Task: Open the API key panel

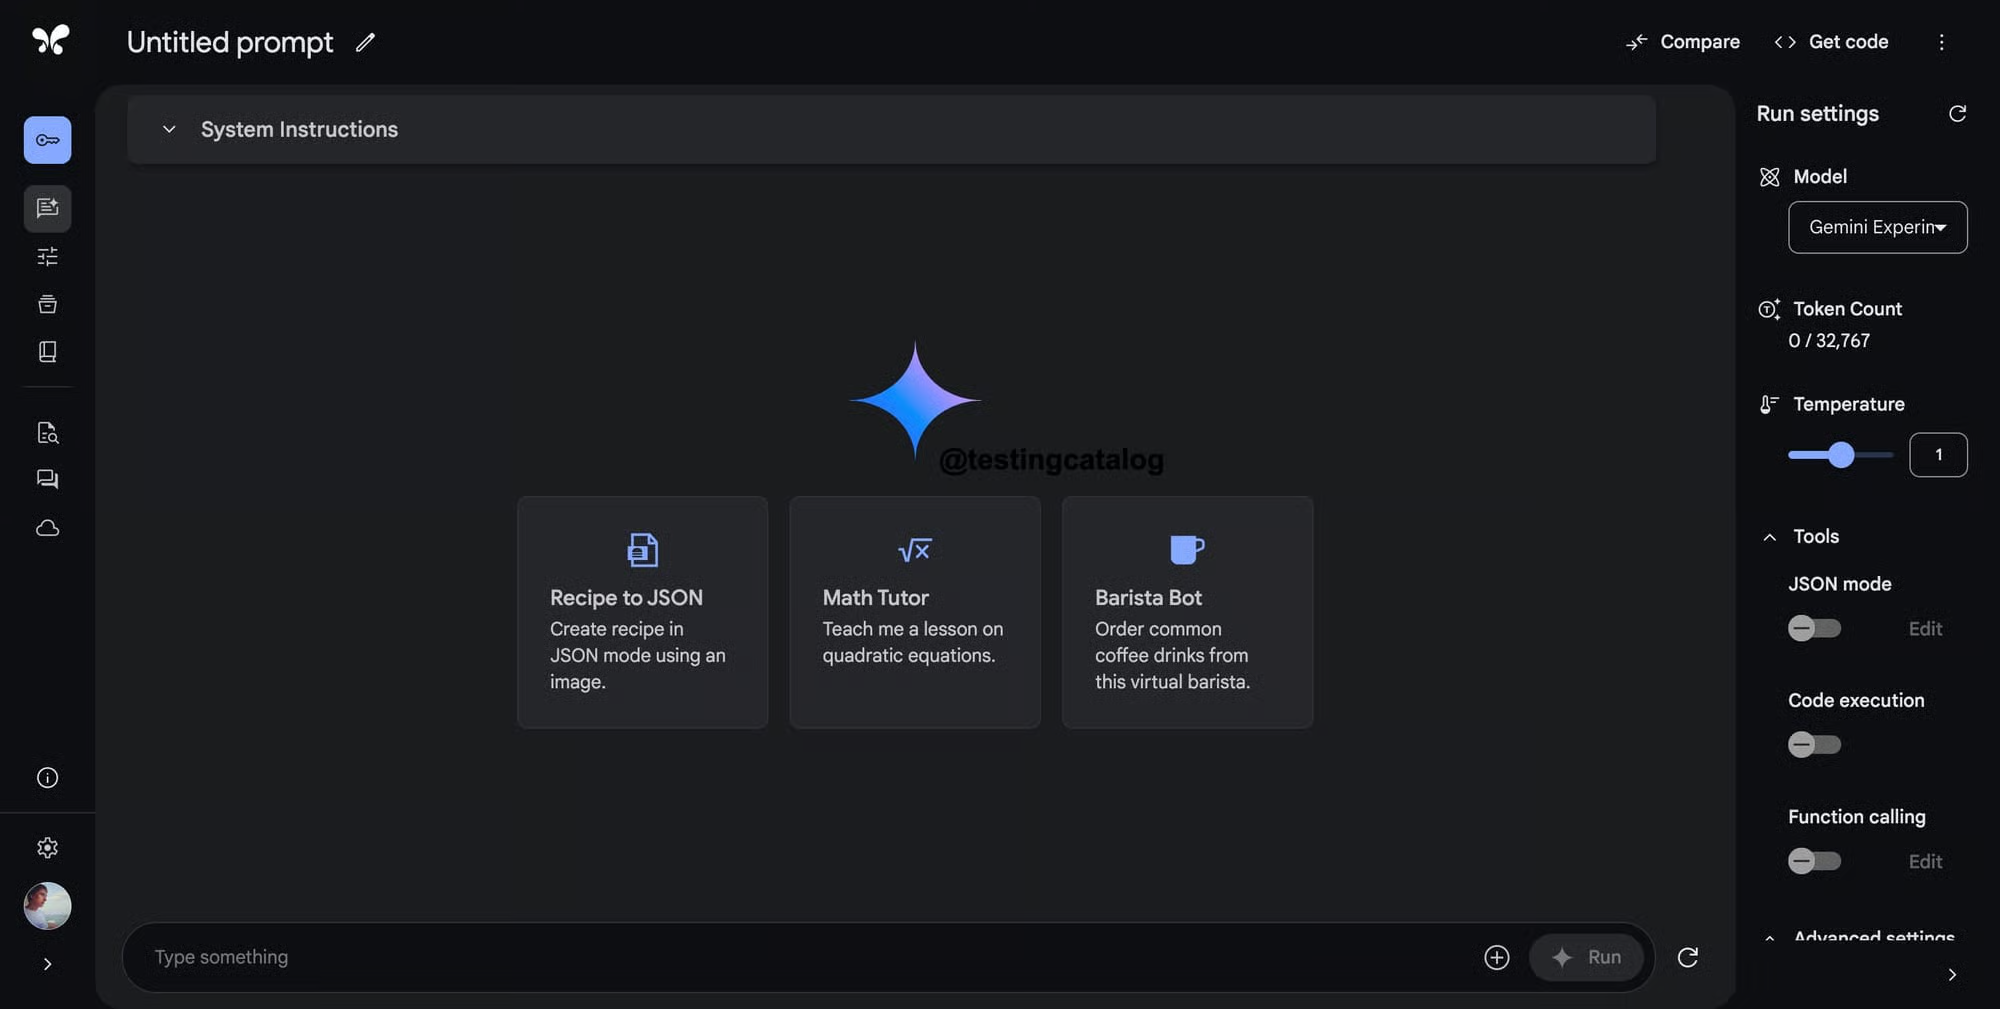Action: [x=46, y=140]
